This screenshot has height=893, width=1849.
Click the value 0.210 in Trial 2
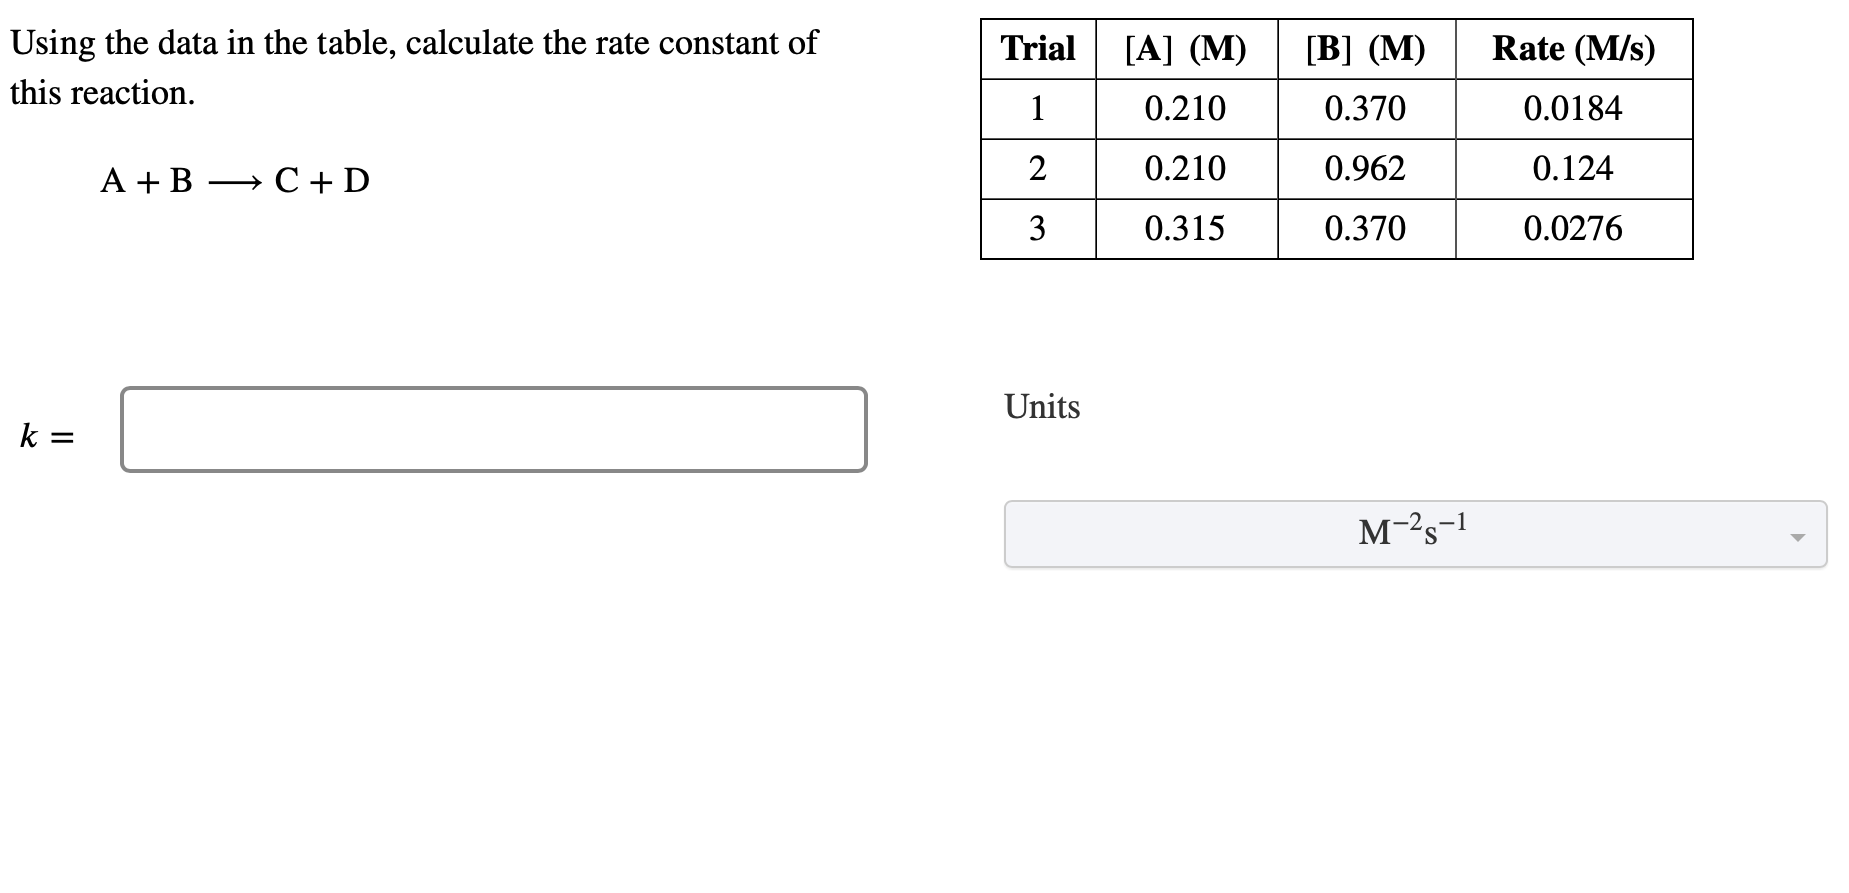click(x=1185, y=168)
